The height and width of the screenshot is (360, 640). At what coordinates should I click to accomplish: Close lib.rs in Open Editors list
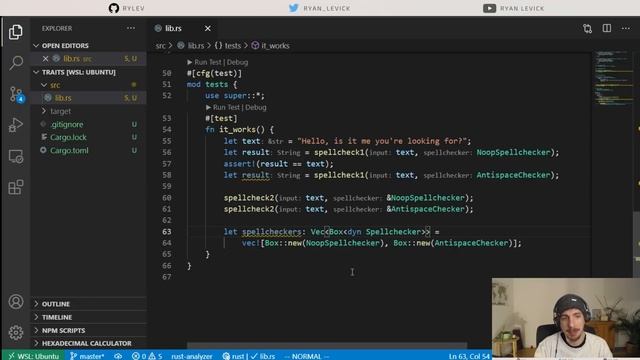(45, 59)
